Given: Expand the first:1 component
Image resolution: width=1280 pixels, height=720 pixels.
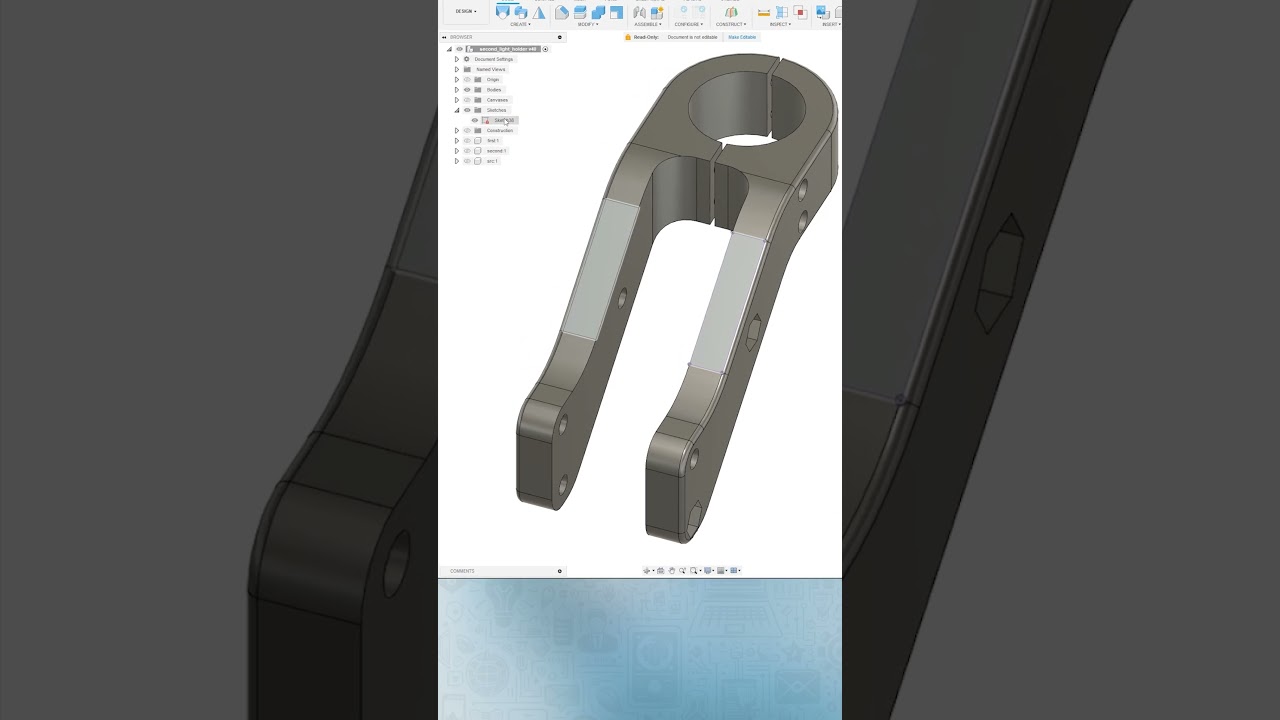Looking at the screenshot, I should (x=457, y=141).
